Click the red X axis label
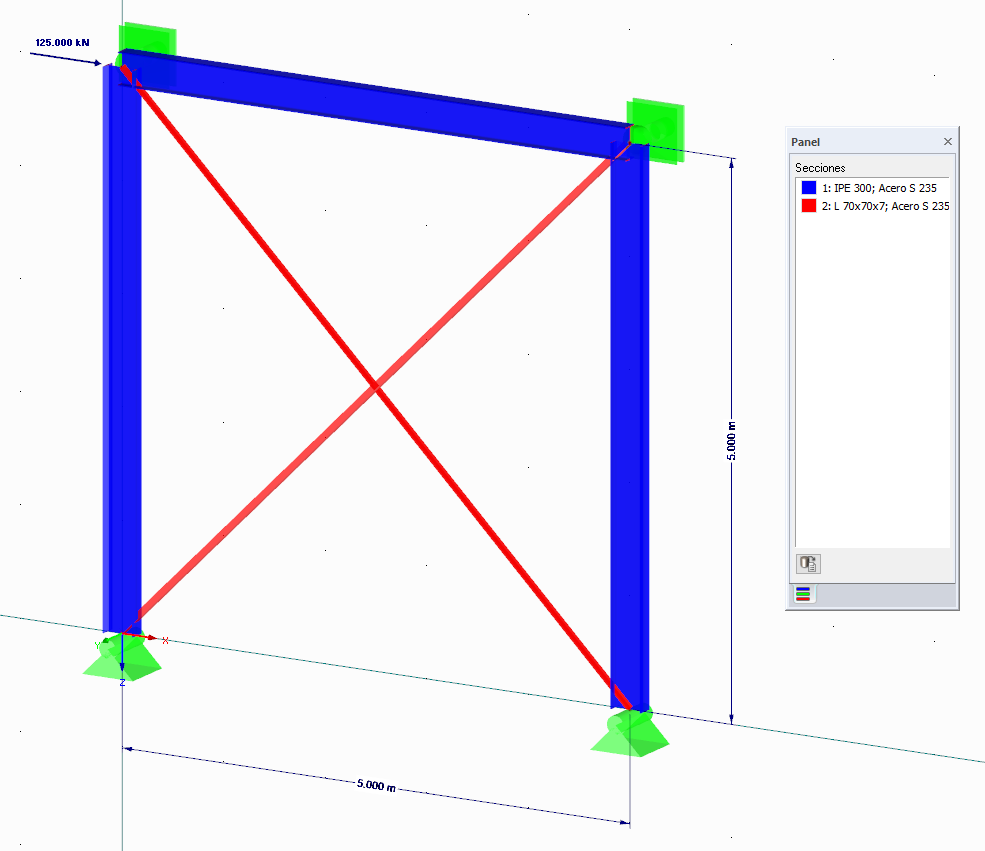The width and height of the screenshot is (985, 851). click(x=165, y=641)
